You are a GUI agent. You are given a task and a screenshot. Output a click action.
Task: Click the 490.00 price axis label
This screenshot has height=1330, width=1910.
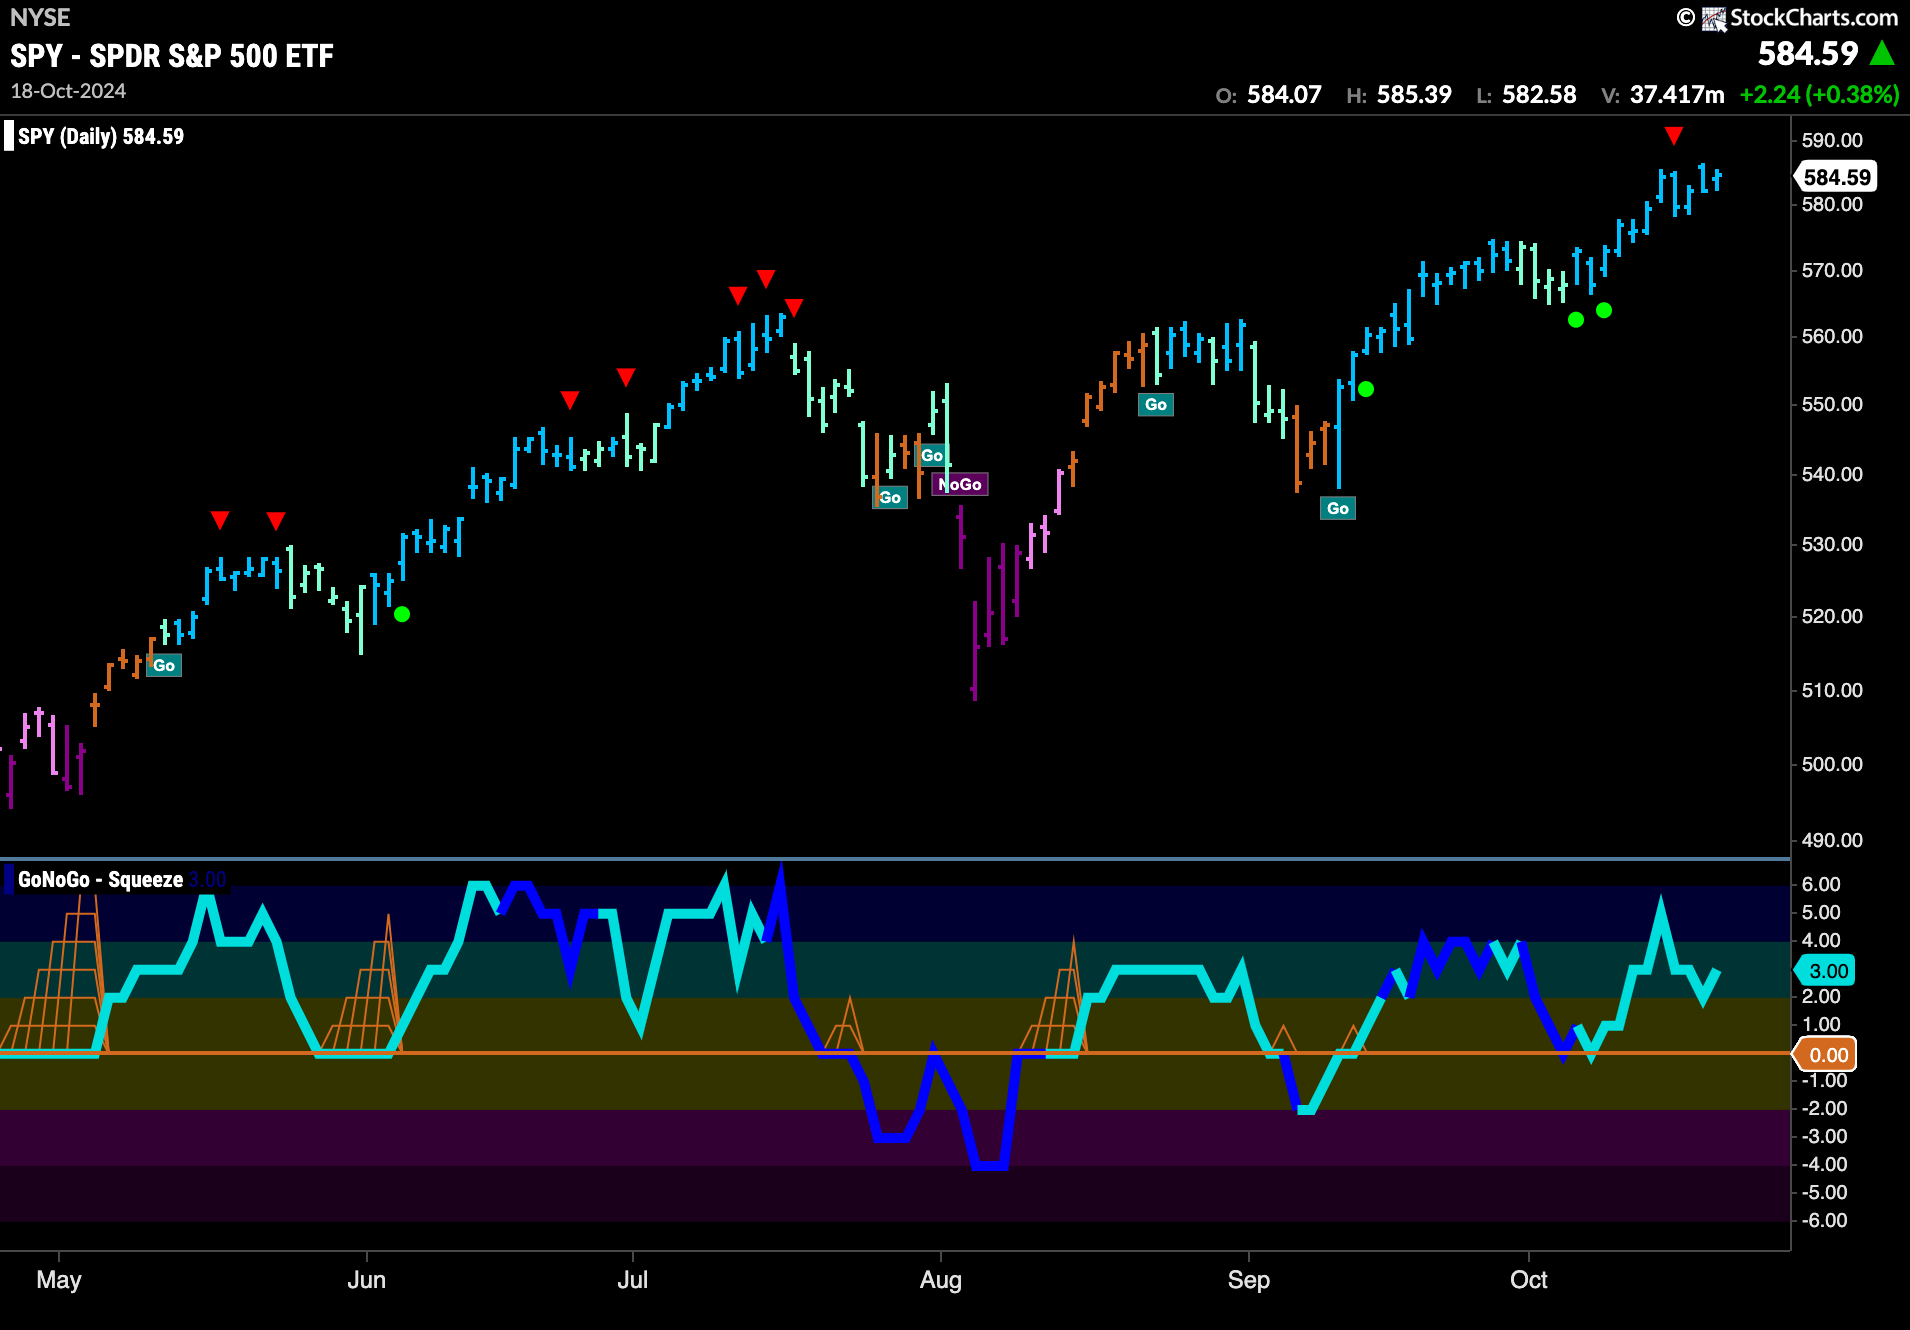(1832, 840)
